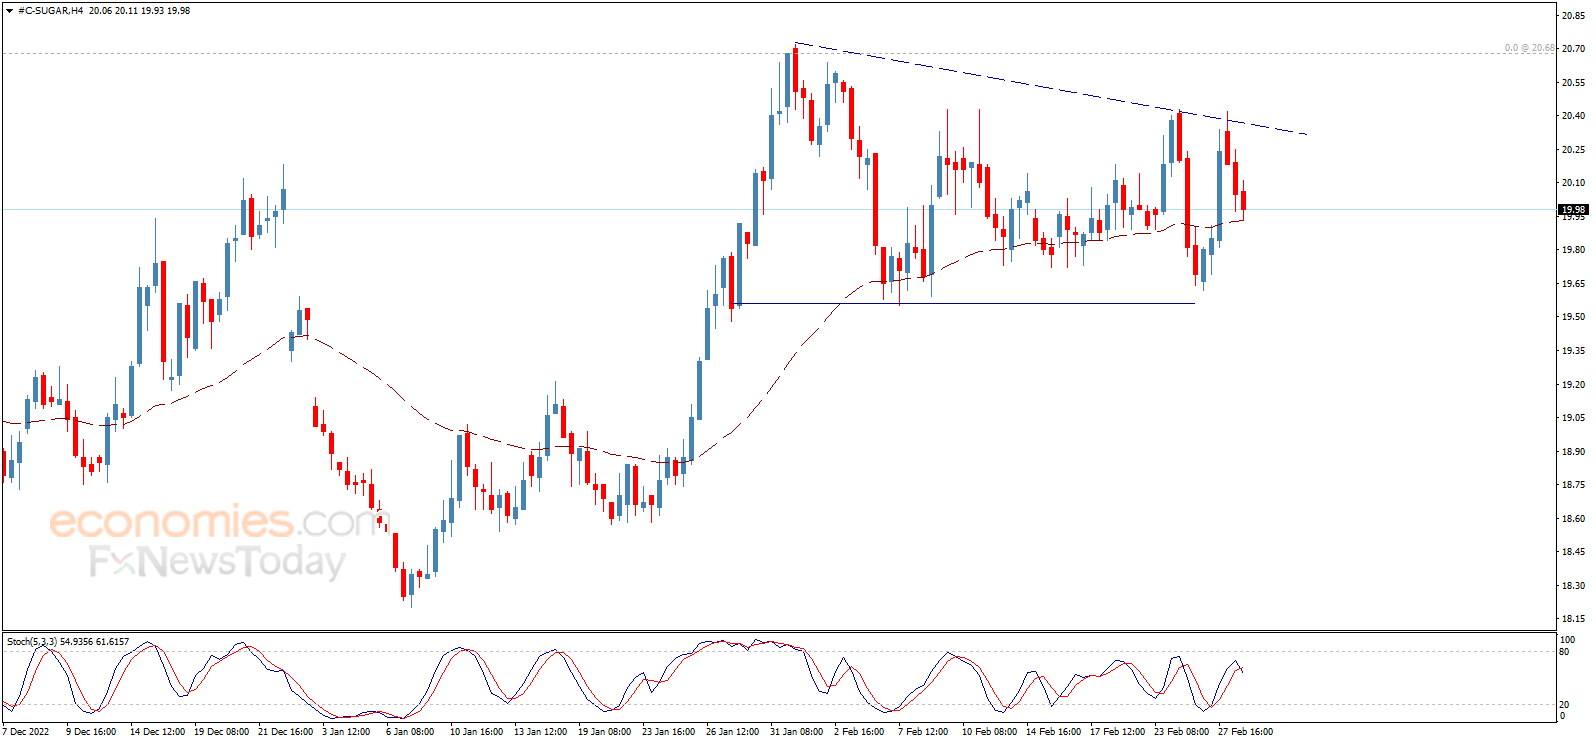Click the 80 level on the stochastic scale
The image size is (1596, 743).
[x=1565, y=652]
